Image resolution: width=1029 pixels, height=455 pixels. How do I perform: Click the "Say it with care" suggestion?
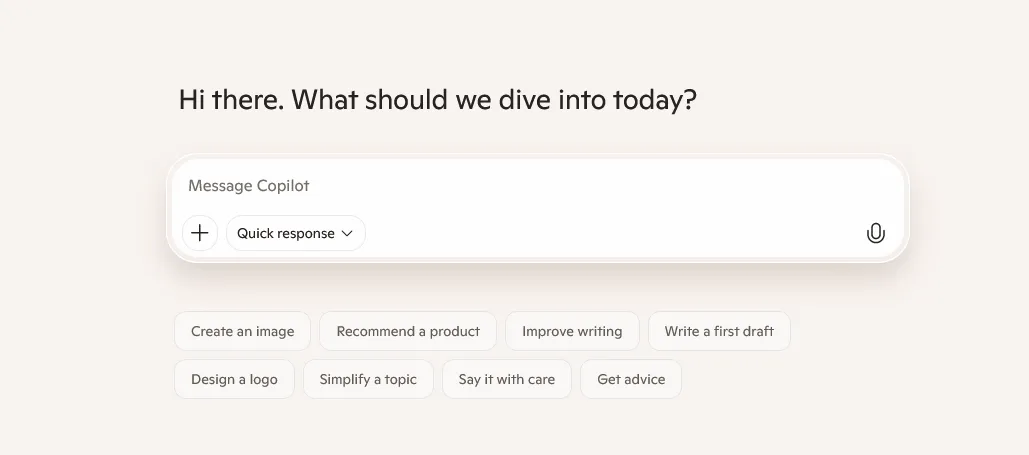pyautogui.click(x=506, y=379)
